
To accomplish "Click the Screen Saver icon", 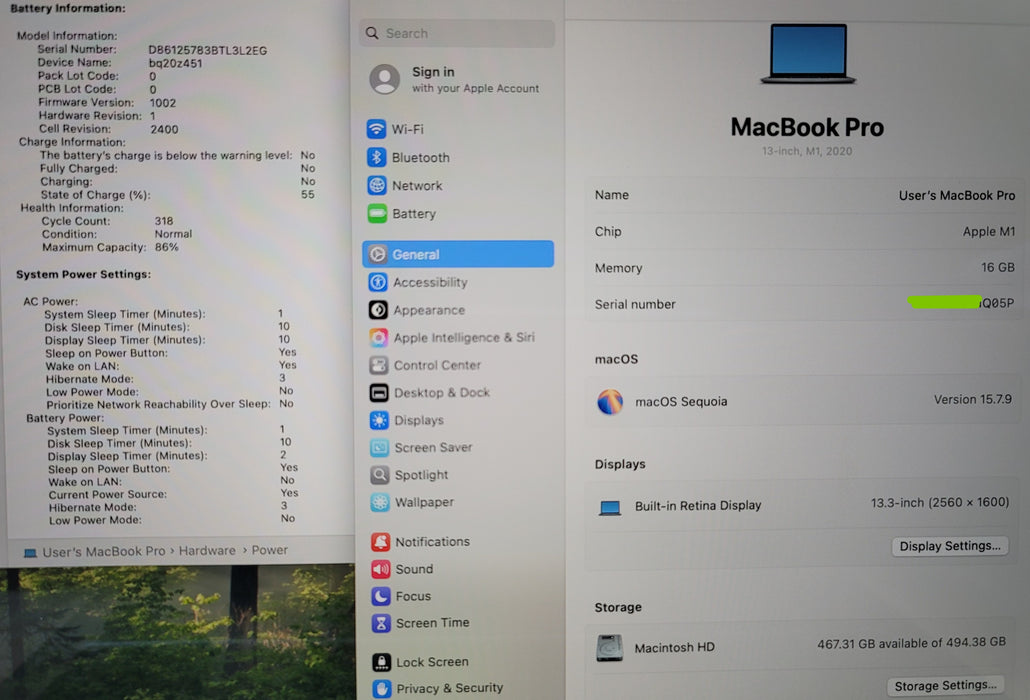I will [x=380, y=448].
